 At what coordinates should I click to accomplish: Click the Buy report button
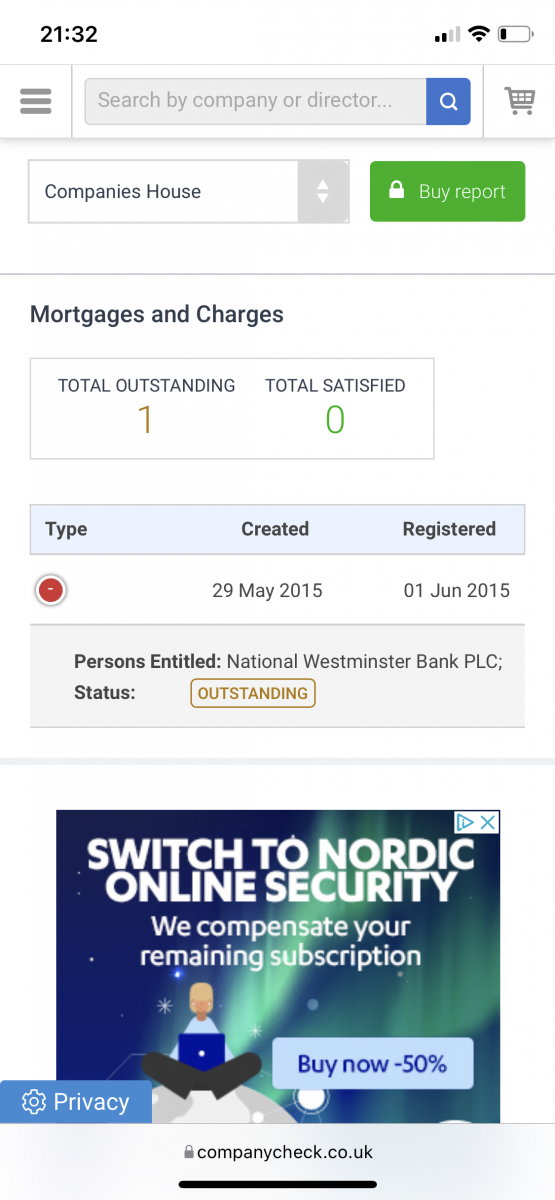click(x=447, y=191)
